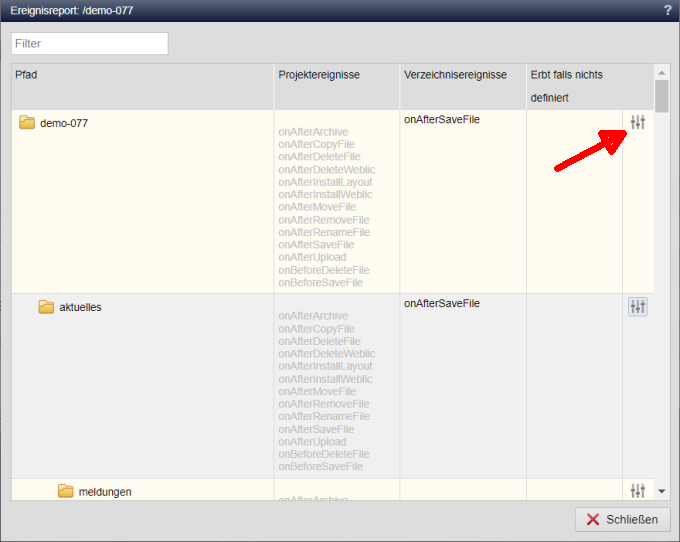Open settings icon for aktuelles row
Viewport: 680px width, 542px height.
[x=638, y=307]
